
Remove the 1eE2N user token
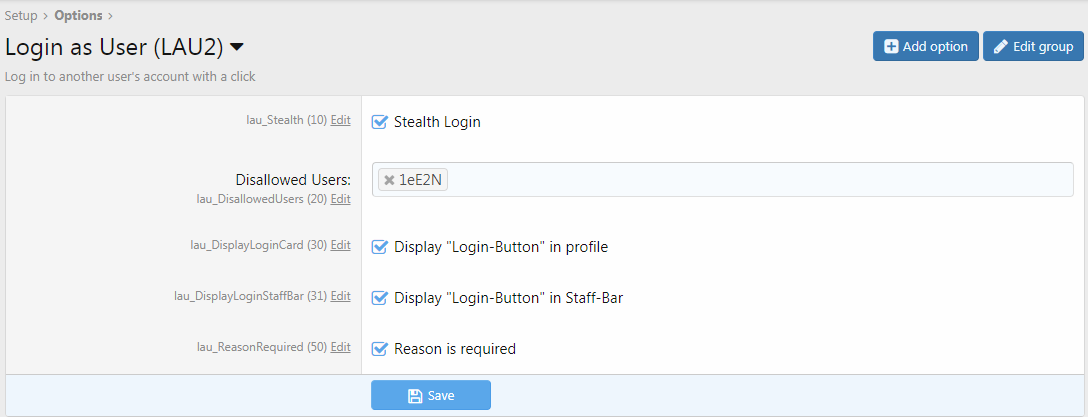pyautogui.click(x=389, y=180)
